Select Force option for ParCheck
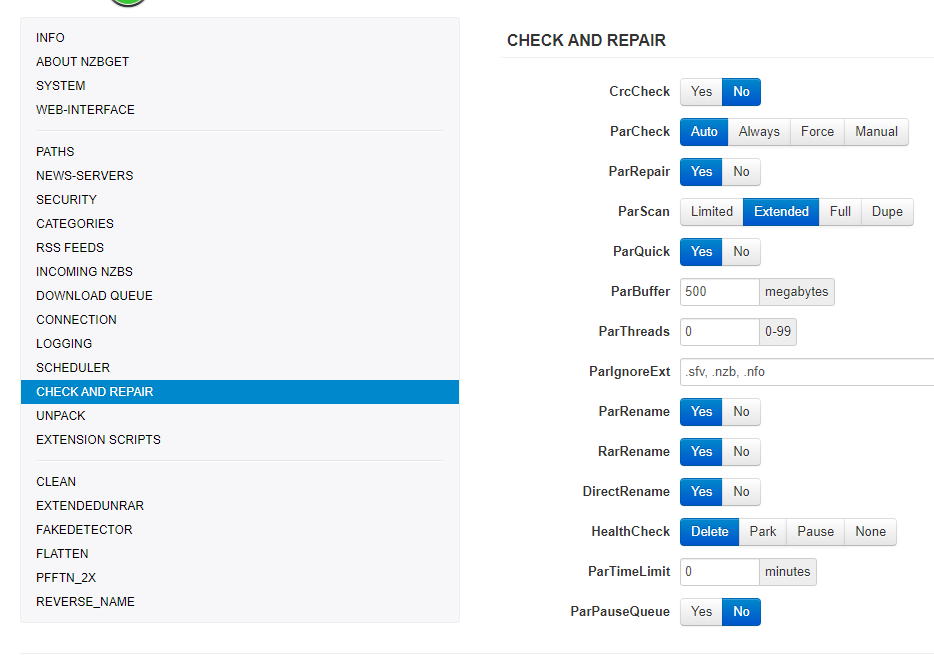934x655 pixels. click(x=817, y=132)
